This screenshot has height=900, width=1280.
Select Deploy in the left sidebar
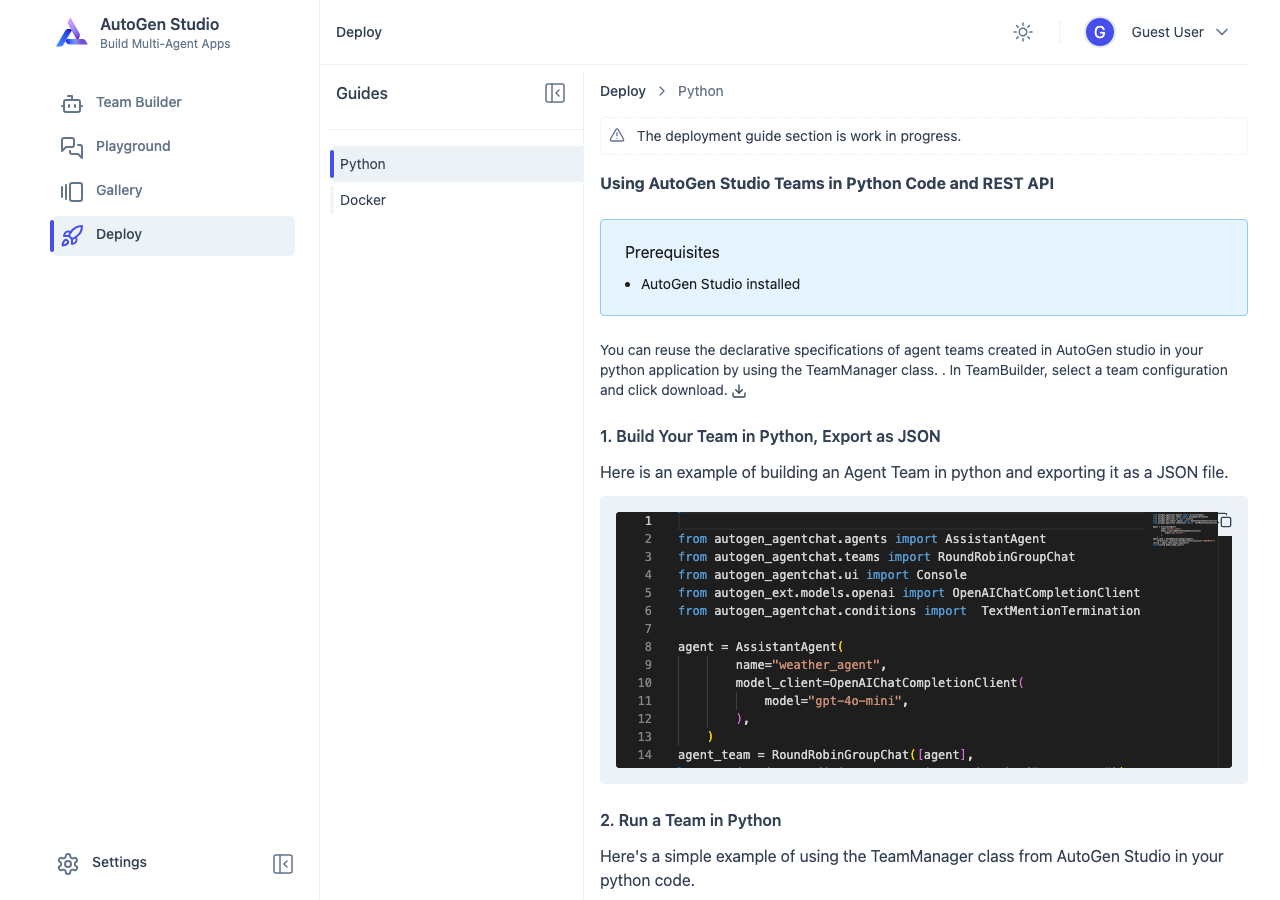coord(172,235)
